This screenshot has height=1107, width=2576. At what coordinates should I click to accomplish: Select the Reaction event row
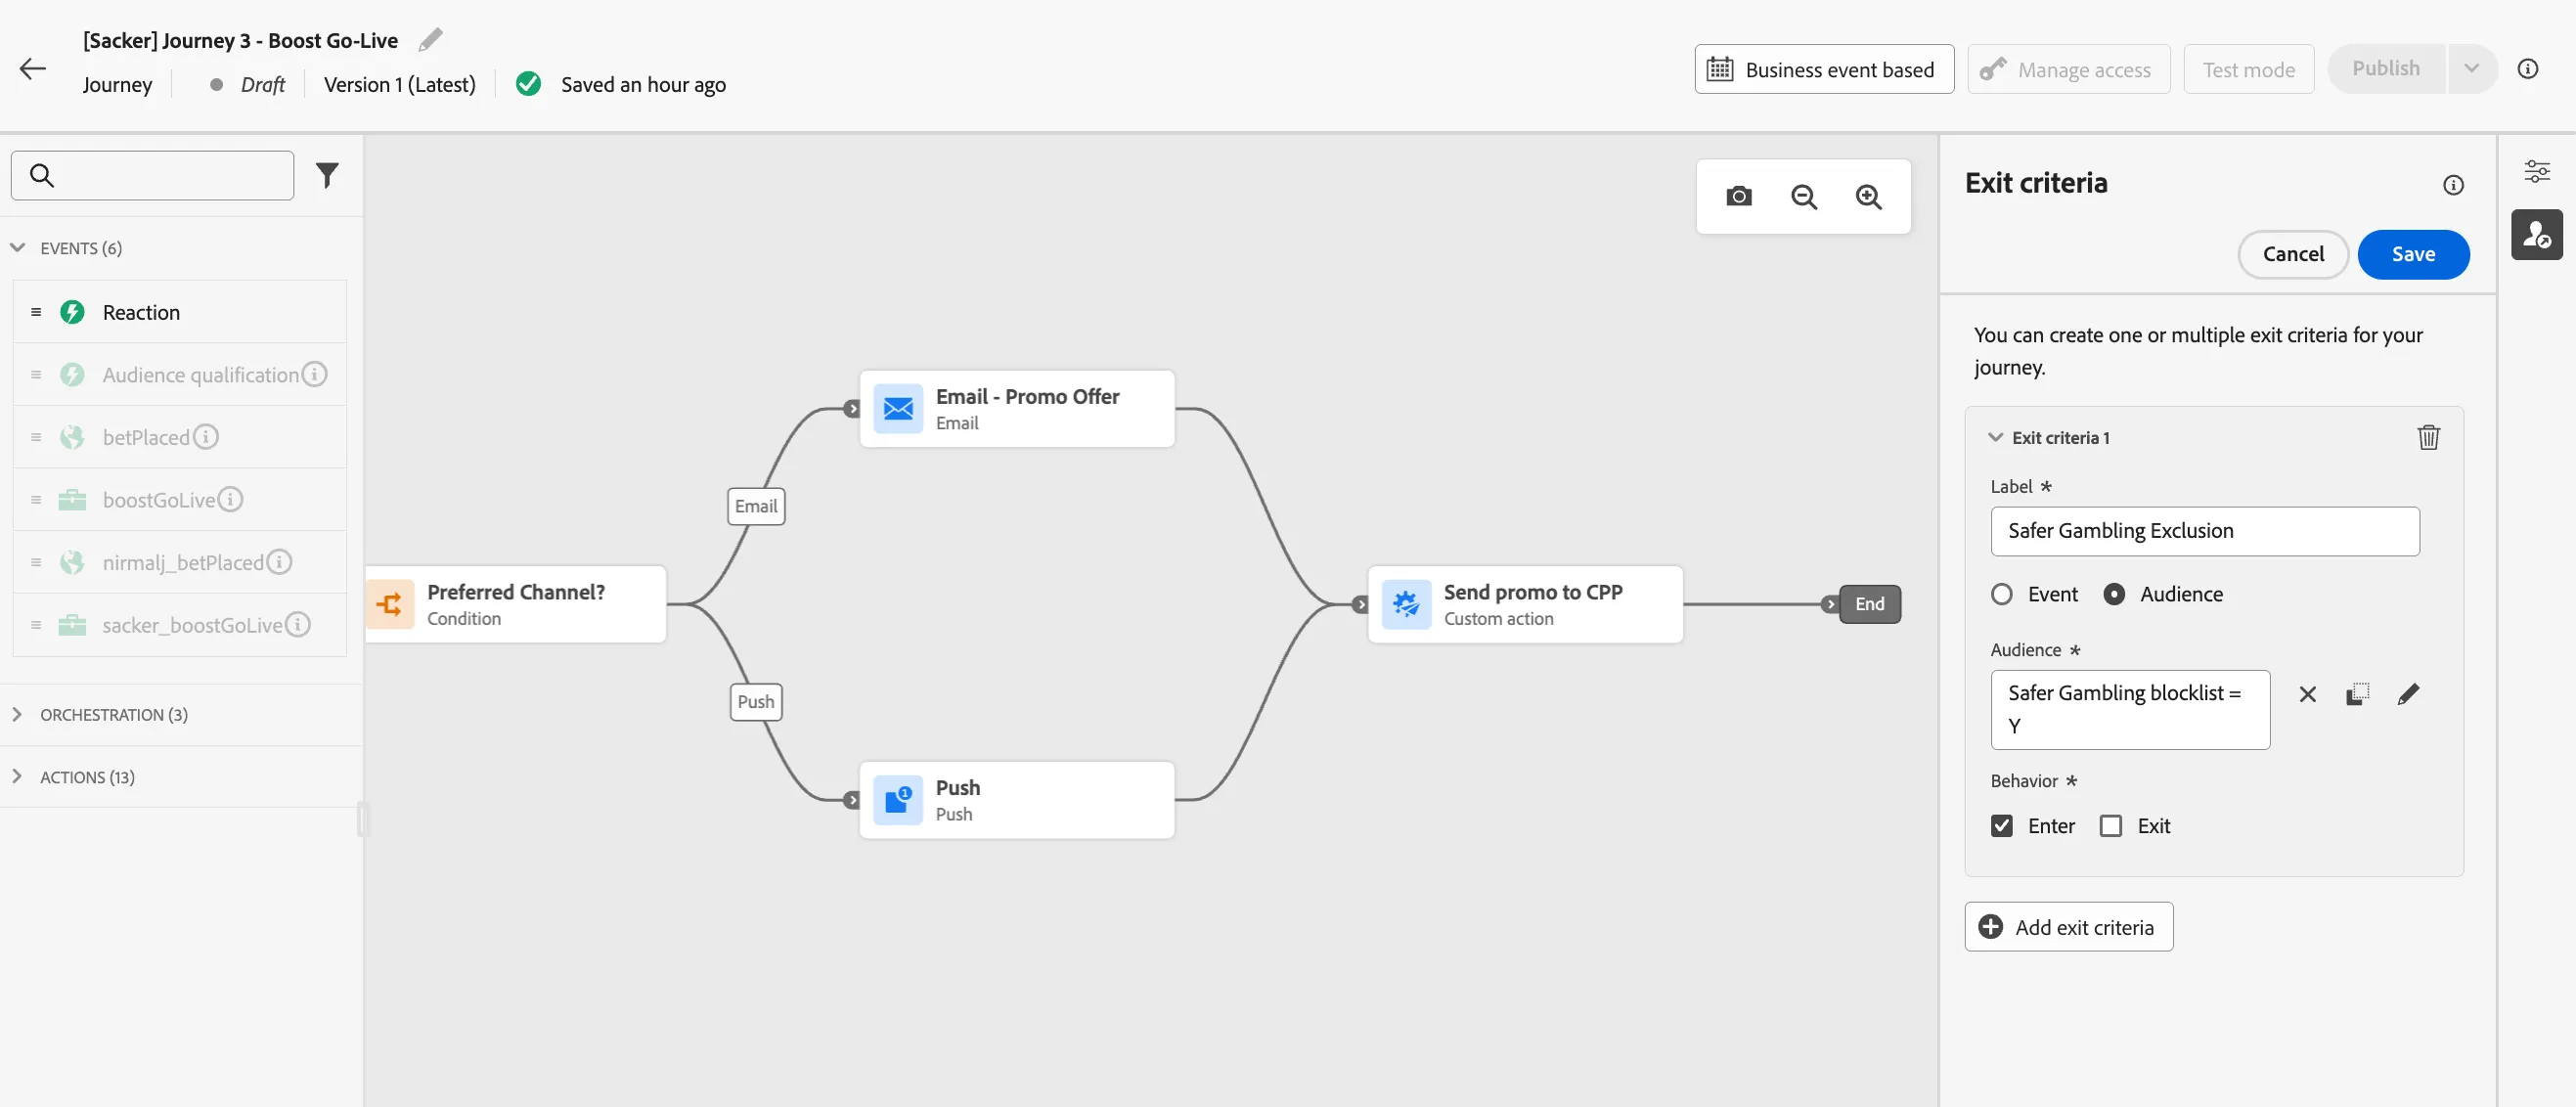[x=180, y=312]
